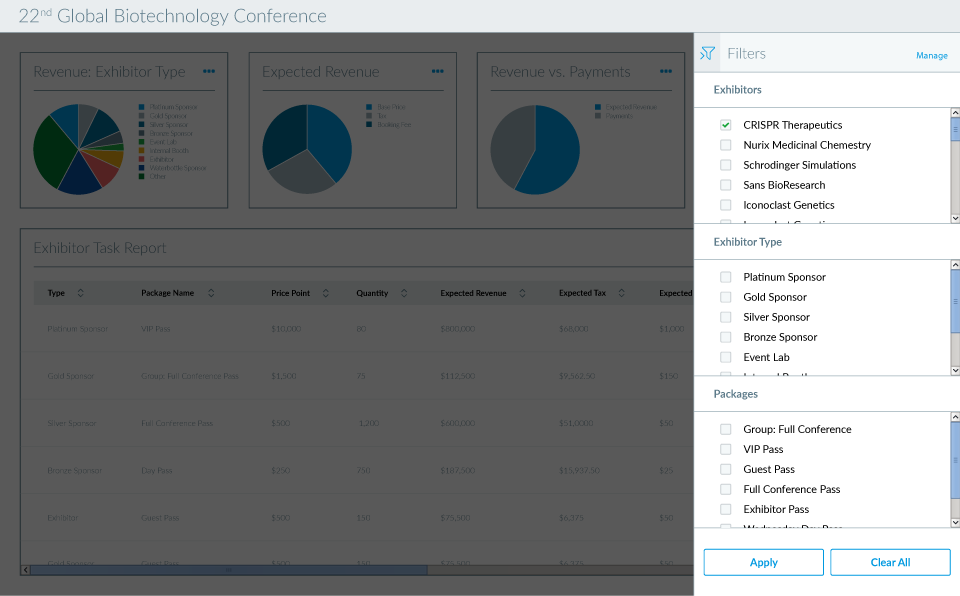Check Silver Sponsor type filter
Screen dimensions: 960x596
pyautogui.click(x=726, y=317)
